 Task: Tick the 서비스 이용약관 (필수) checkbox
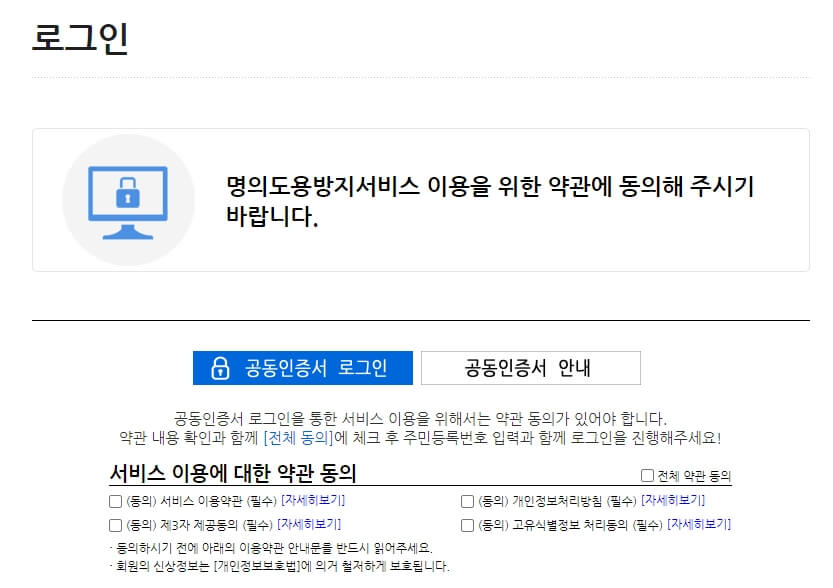coord(115,501)
